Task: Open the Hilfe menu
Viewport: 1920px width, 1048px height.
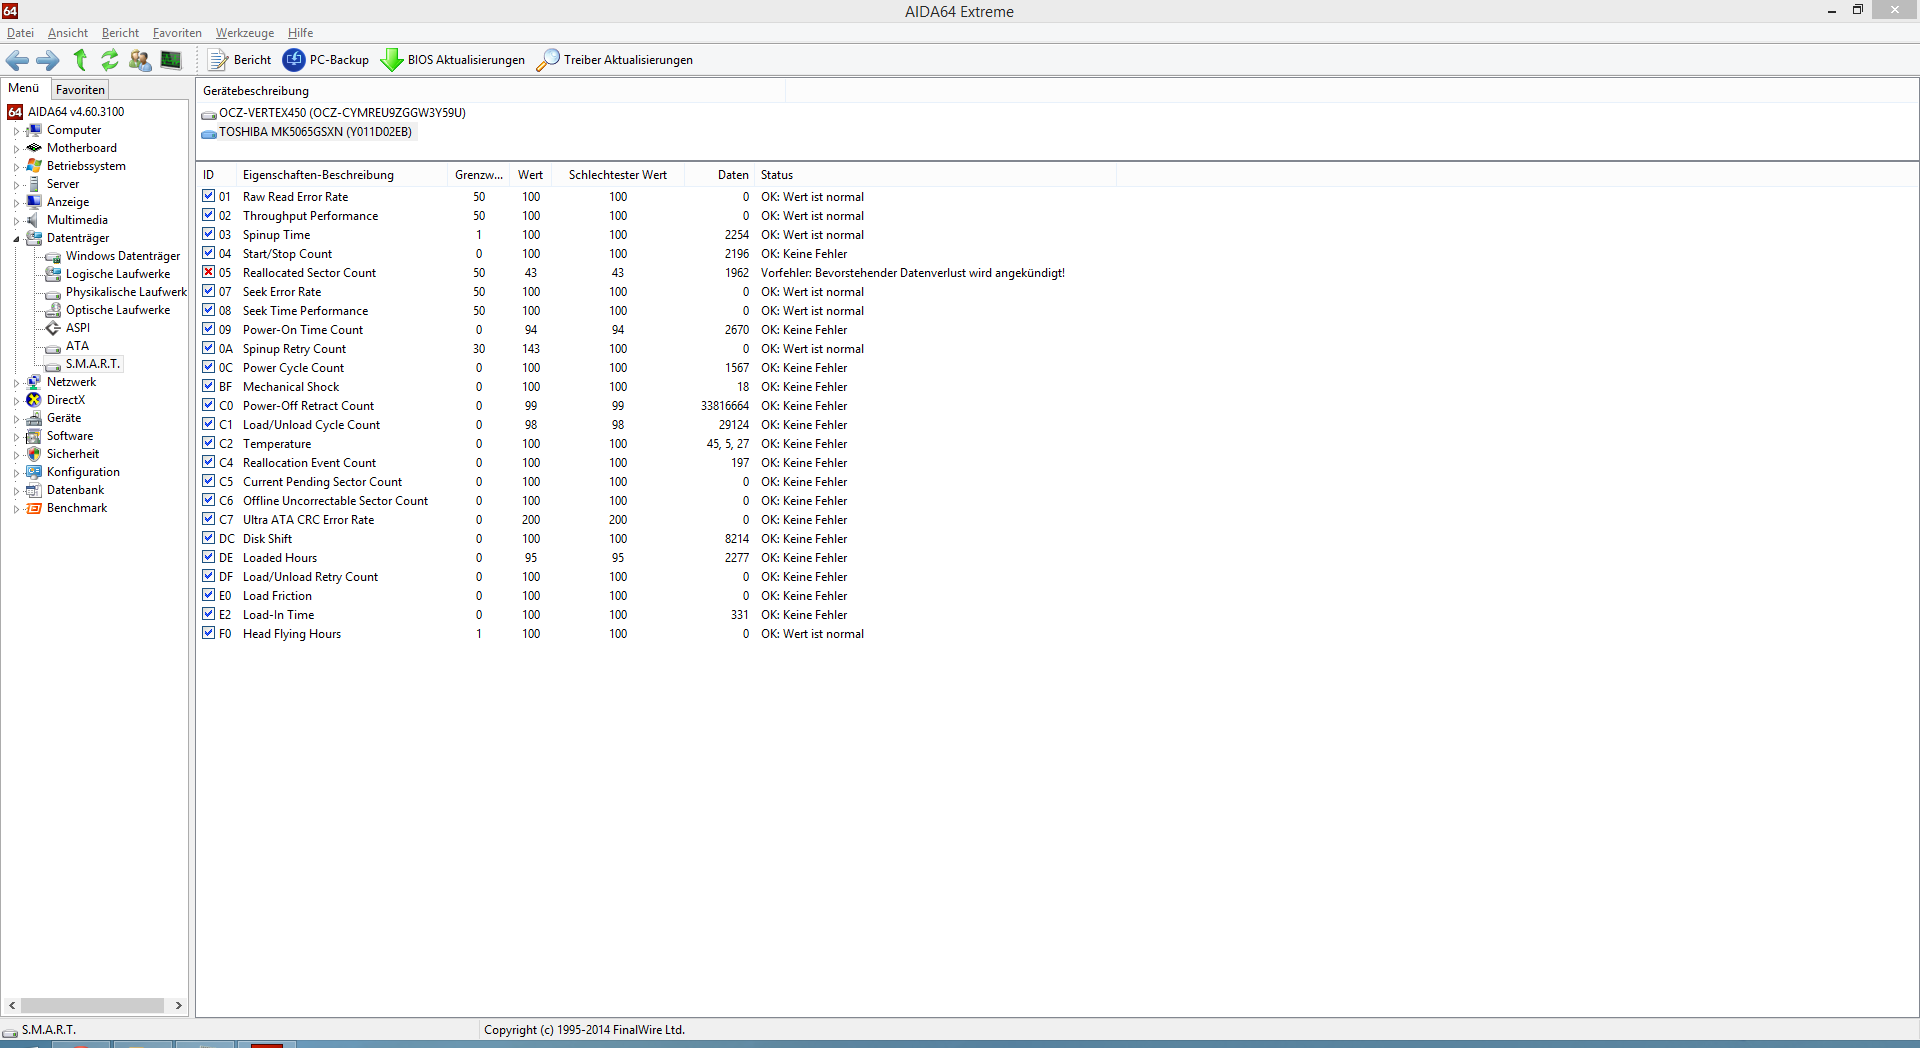Action: tap(301, 33)
